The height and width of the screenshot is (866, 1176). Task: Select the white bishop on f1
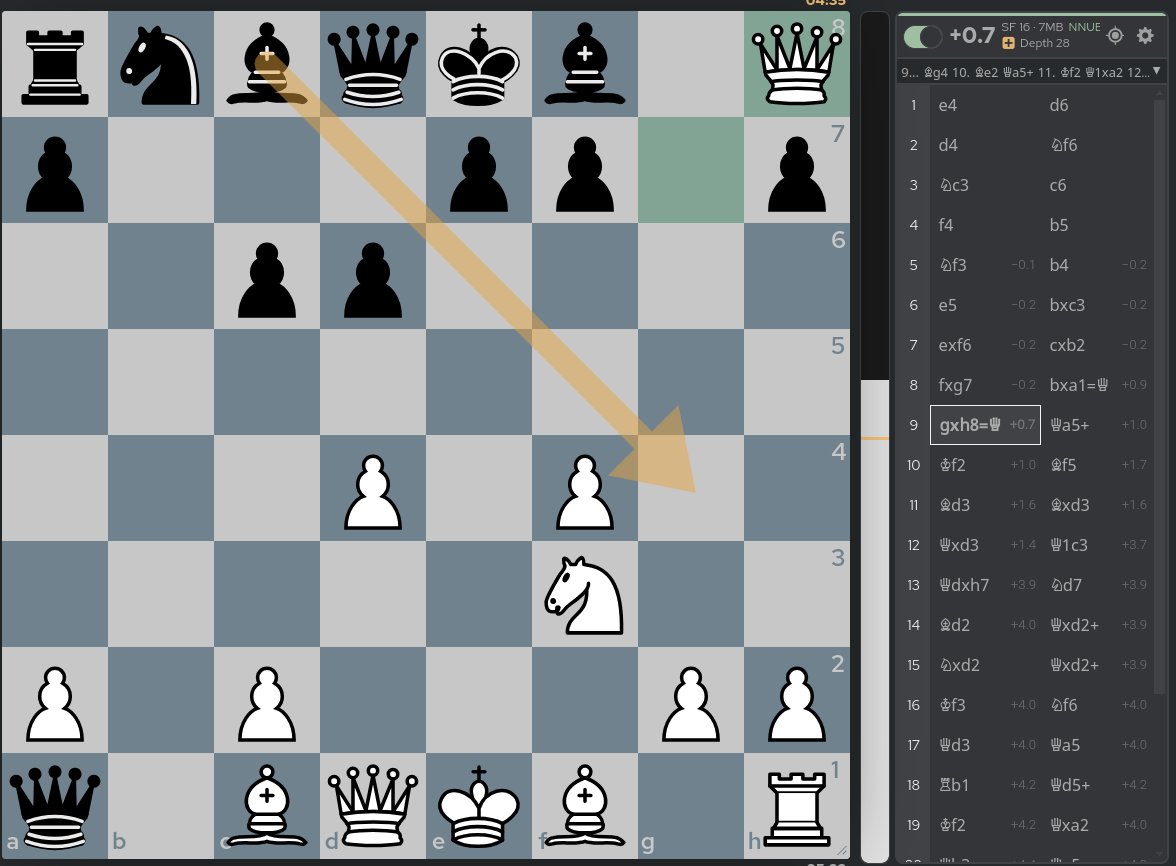pyautogui.click(x=584, y=806)
